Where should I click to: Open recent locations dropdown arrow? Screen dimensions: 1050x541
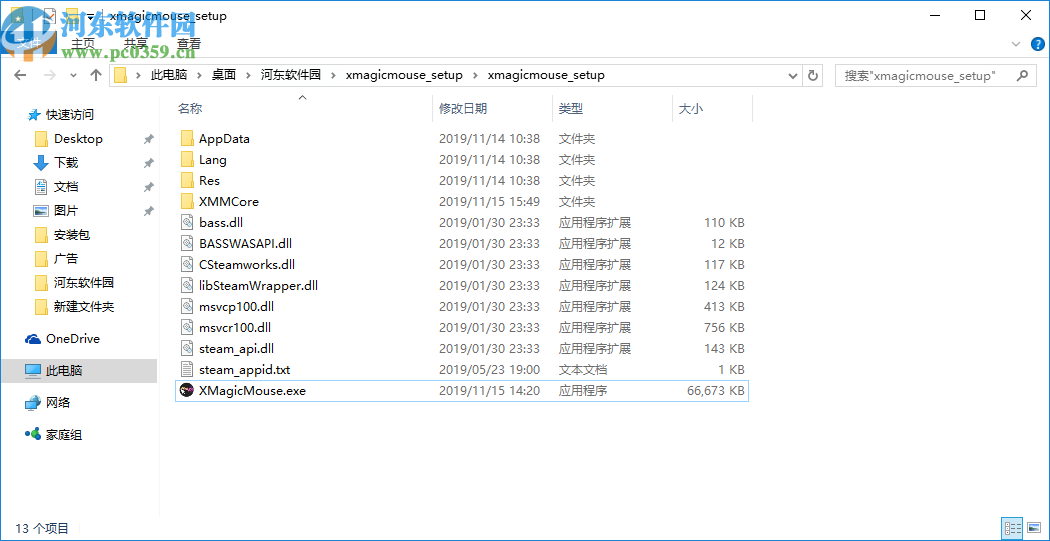pyautogui.click(x=73, y=75)
